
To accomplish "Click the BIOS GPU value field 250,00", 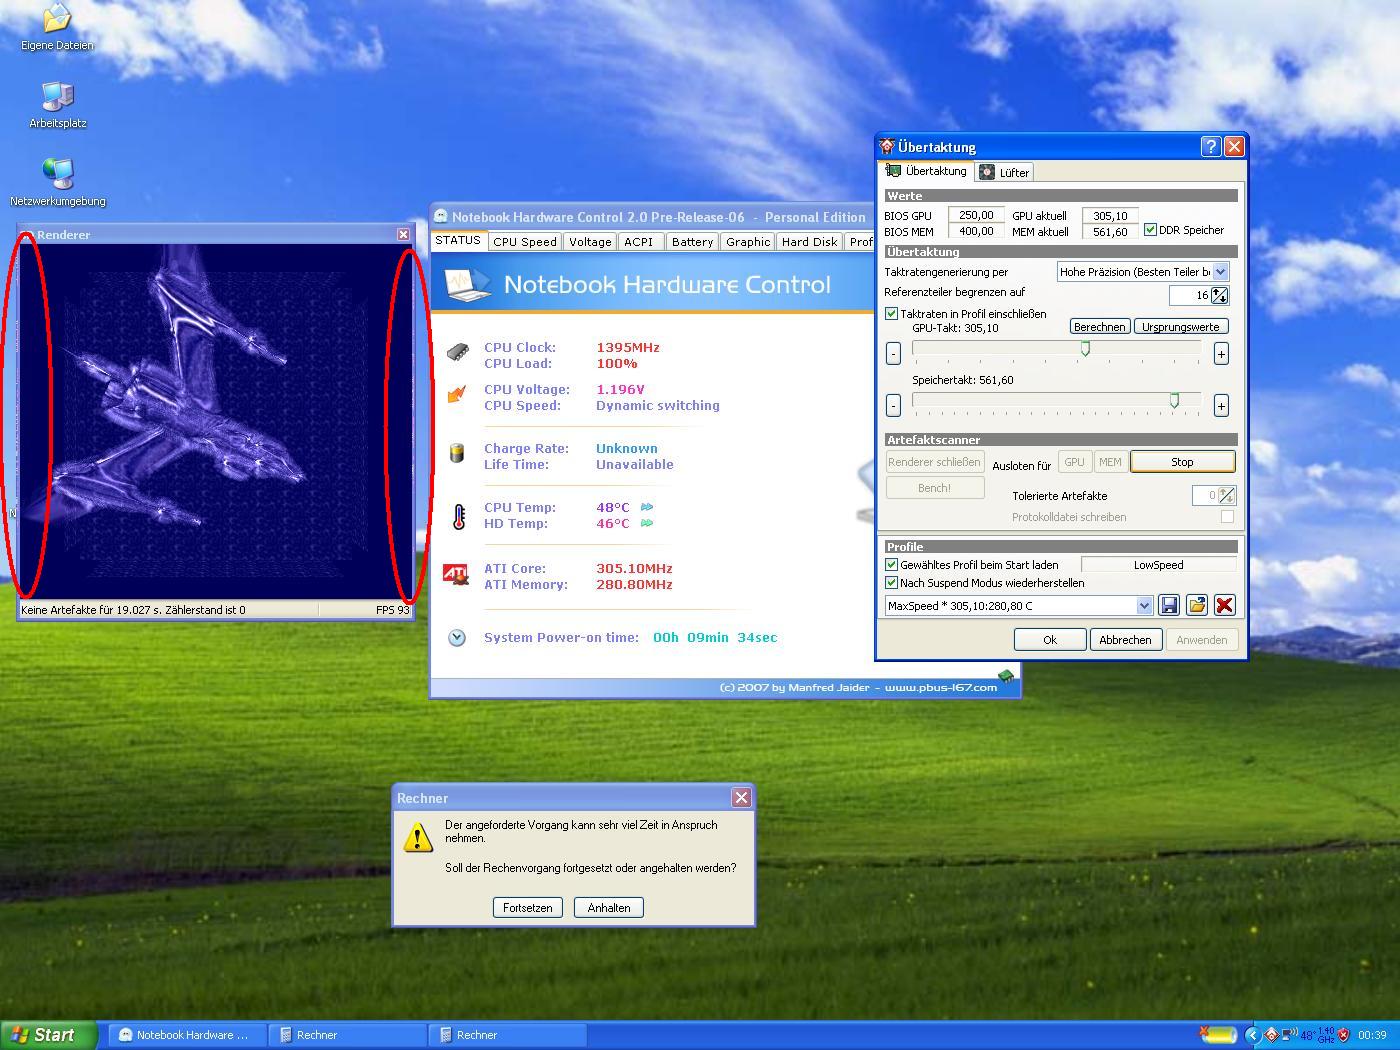I will tap(975, 216).
